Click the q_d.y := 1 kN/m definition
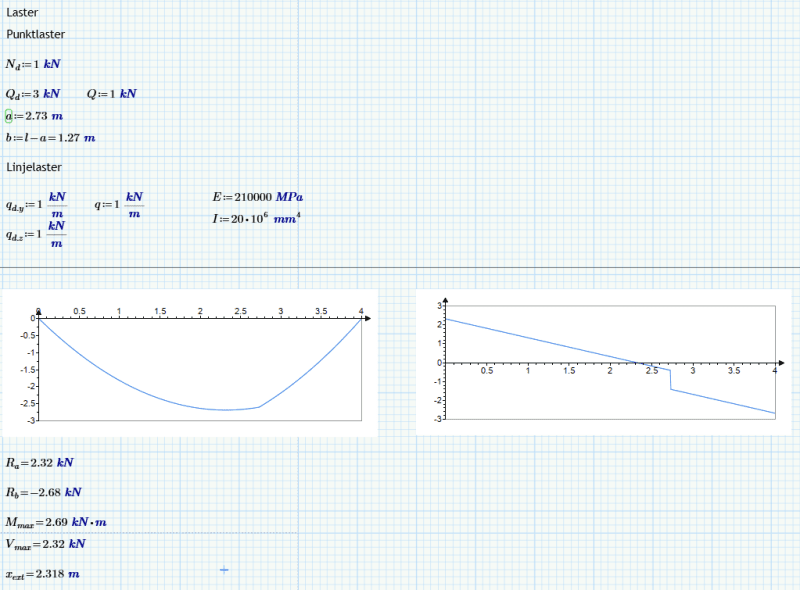This screenshot has height=590, width=800. 36,205
